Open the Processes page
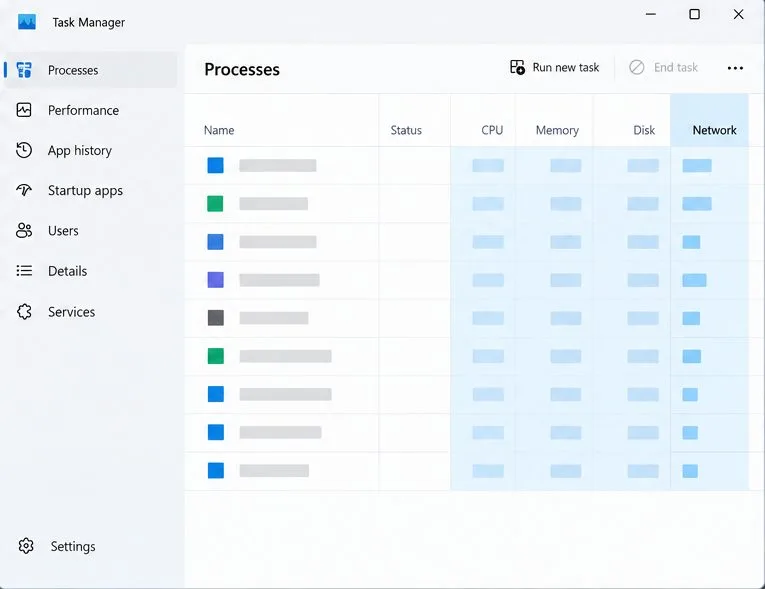This screenshot has width=765, height=589. 91,70
